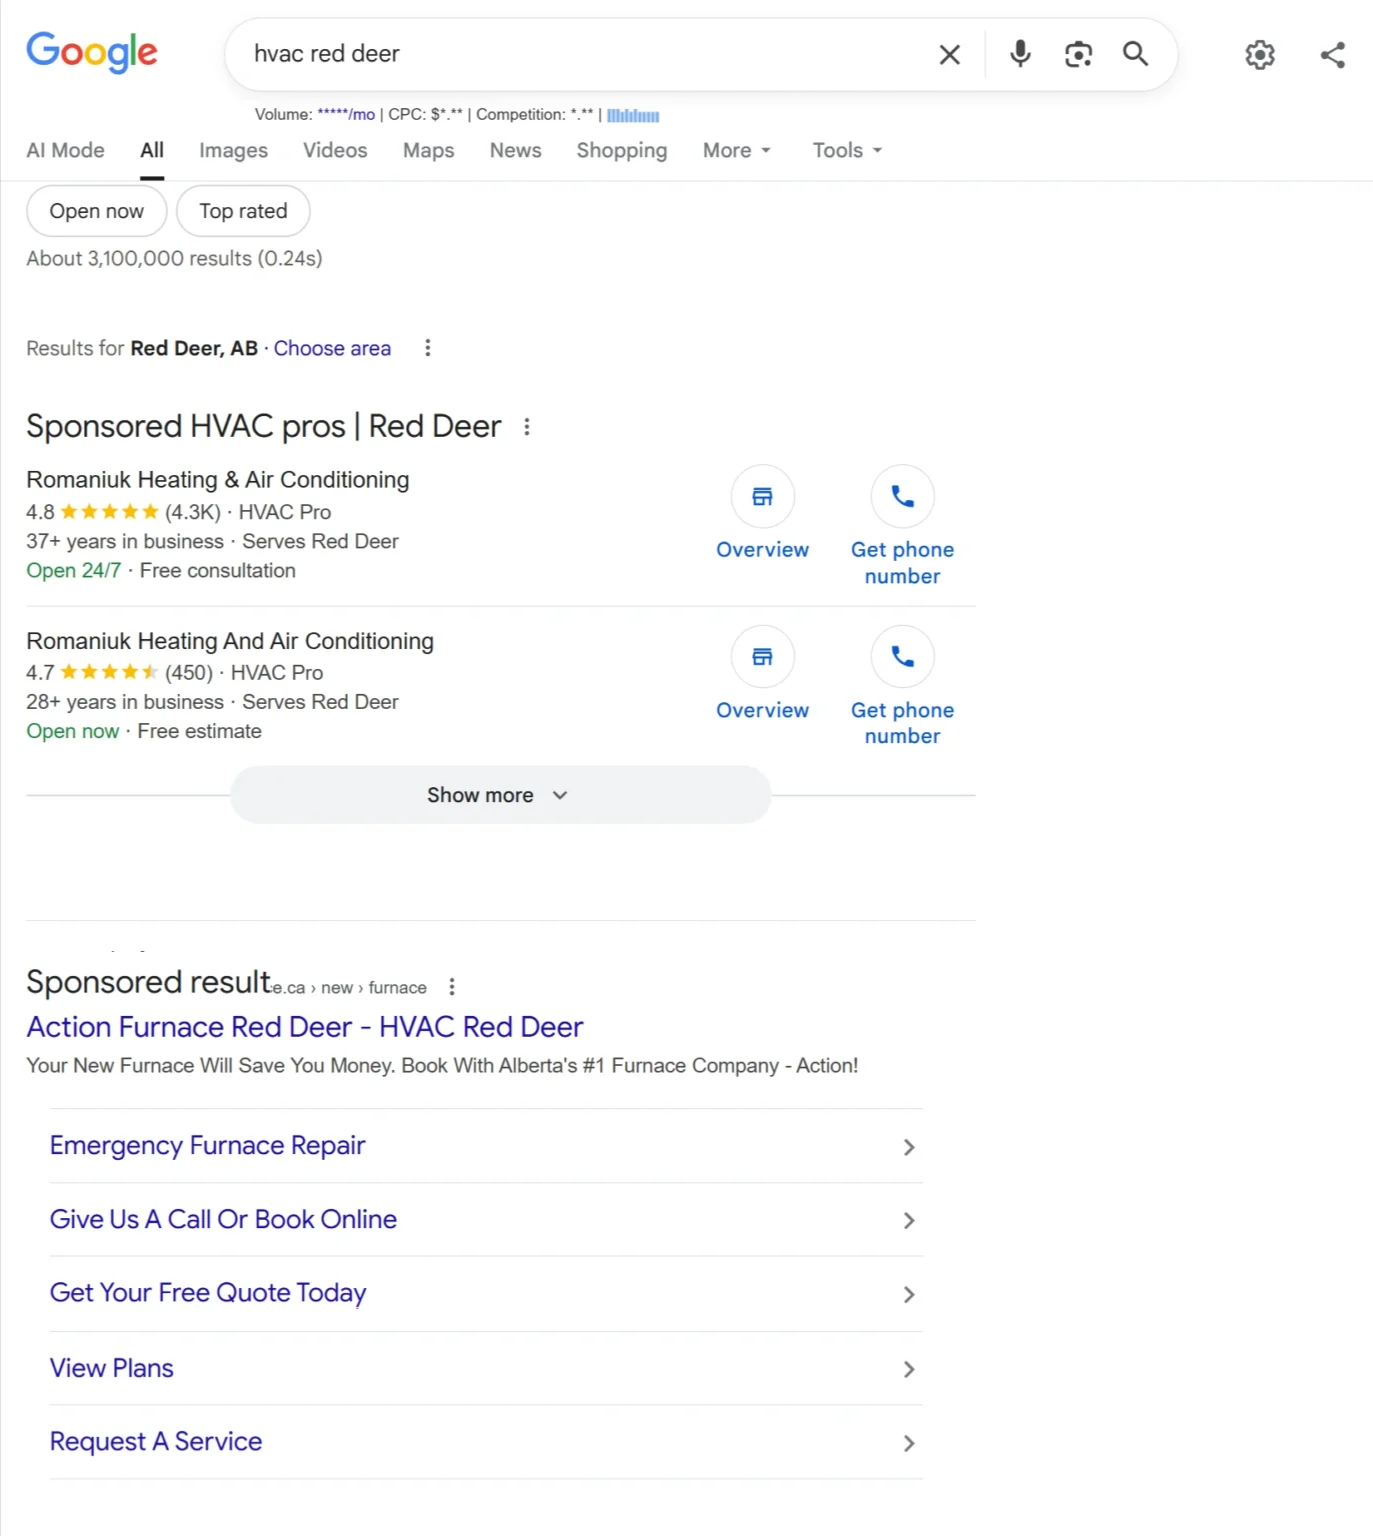Open the storefront Overview icon for Romaniuk Heating & Air Conditioning

click(x=762, y=496)
